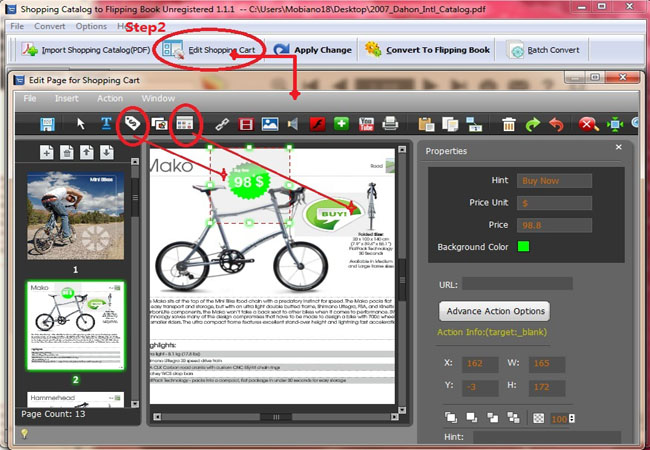The width and height of the screenshot is (650, 450).
Task: Open the Convert menu in main window
Action: [x=50, y=26]
